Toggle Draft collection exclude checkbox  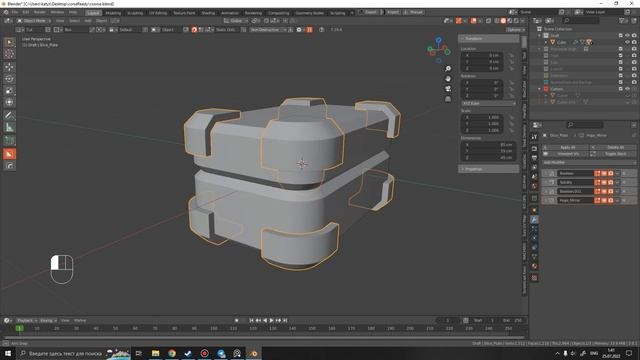click(x=621, y=36)
